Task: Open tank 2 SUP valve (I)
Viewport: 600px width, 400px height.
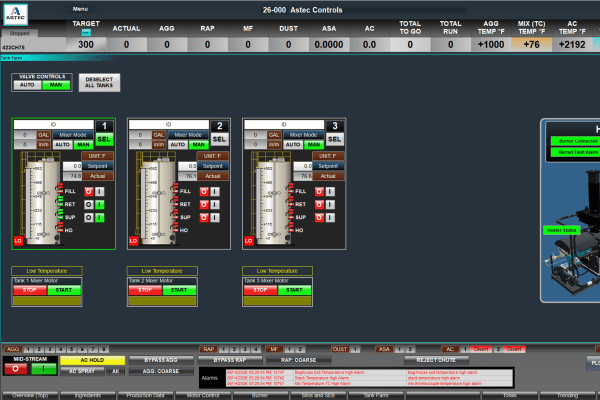Action: 215,218
